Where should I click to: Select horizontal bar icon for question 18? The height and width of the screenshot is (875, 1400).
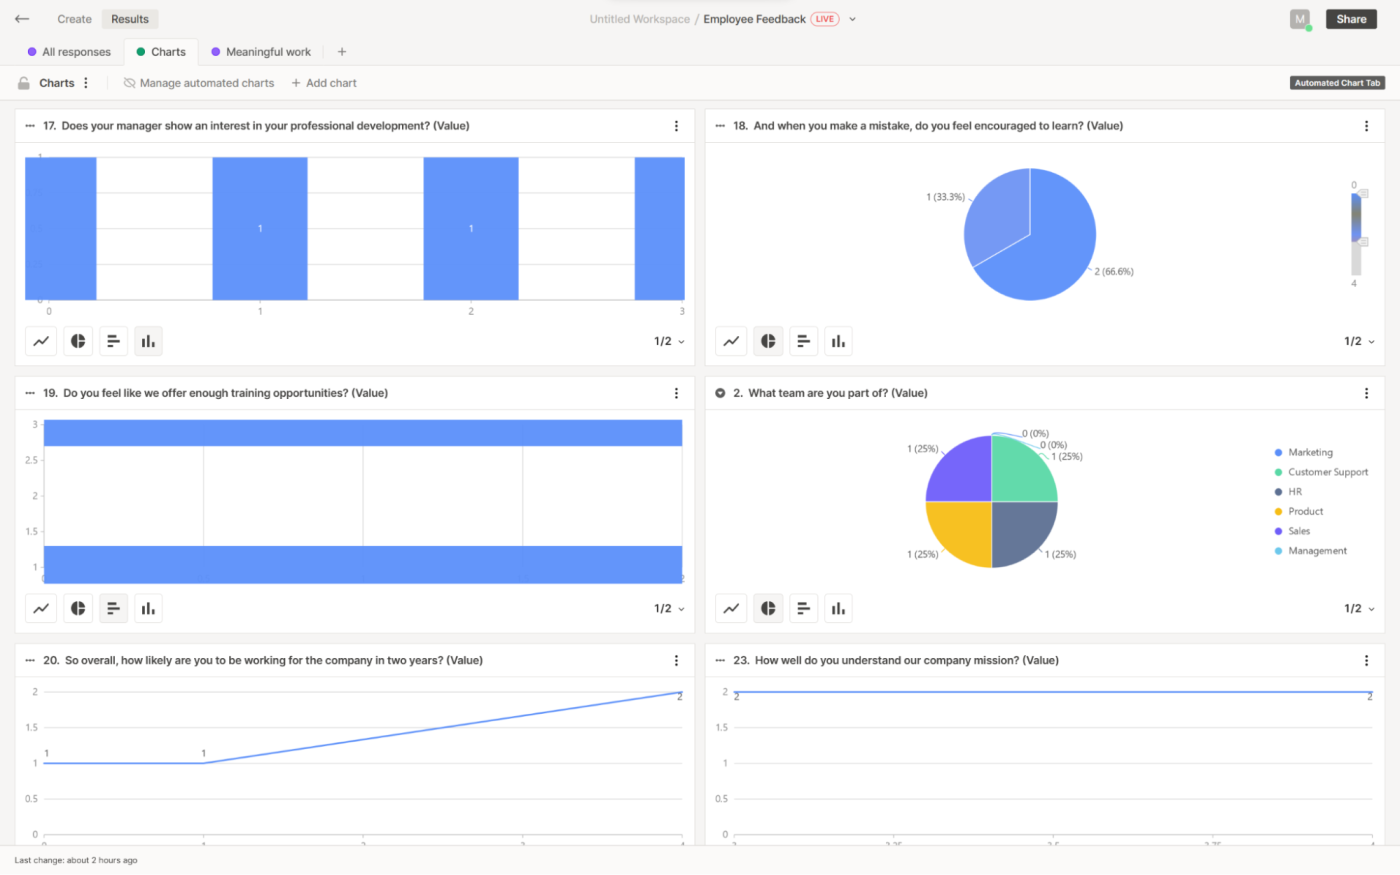click(803, 341)
